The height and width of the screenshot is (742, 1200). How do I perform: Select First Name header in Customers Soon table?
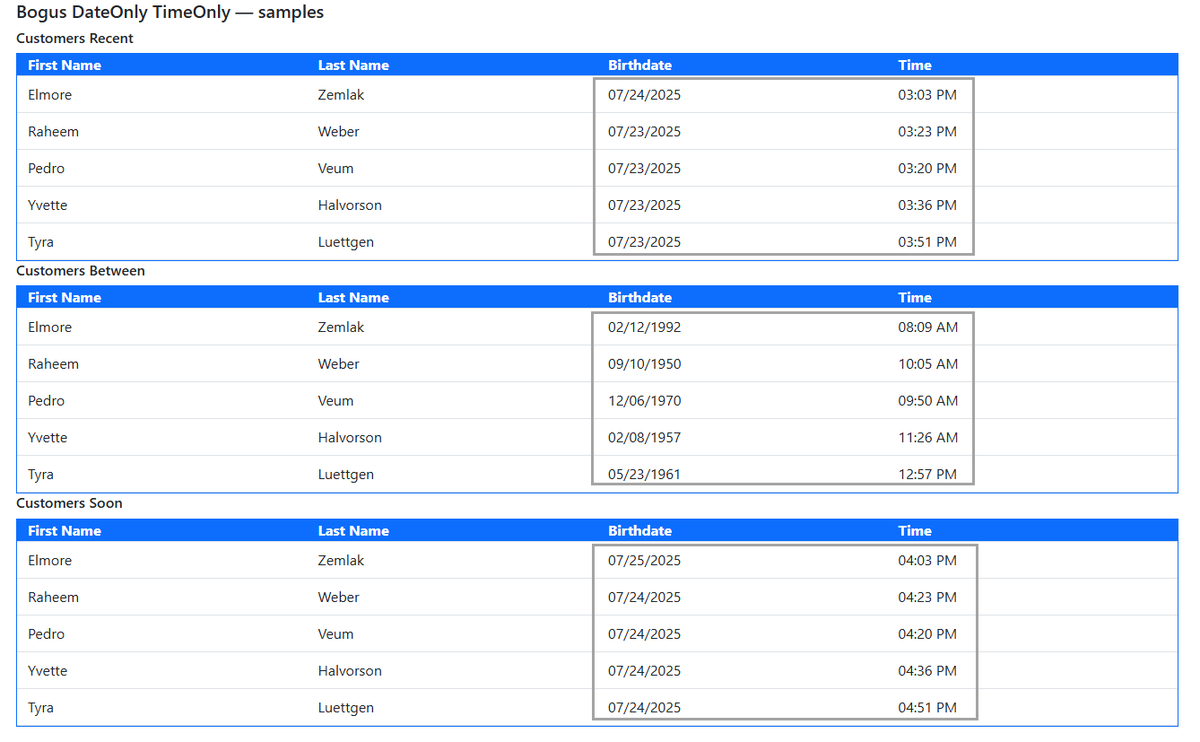(65, 531)
